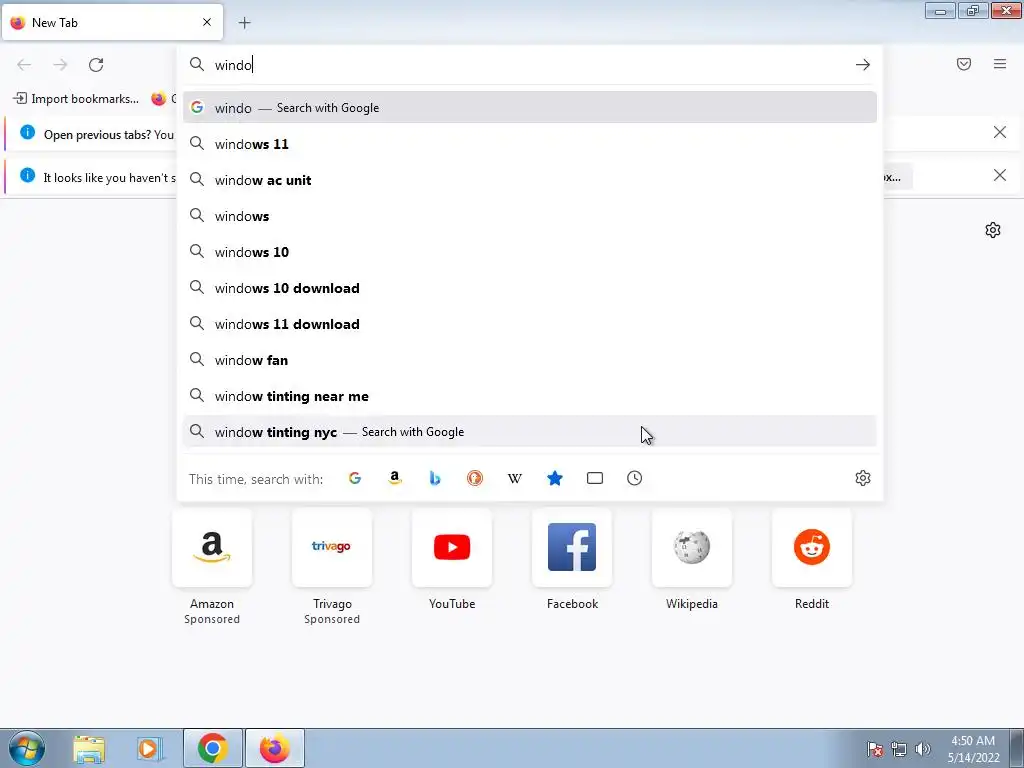Select 'window tinting nyc' suggestion
1024x768 pixels.
530,432
